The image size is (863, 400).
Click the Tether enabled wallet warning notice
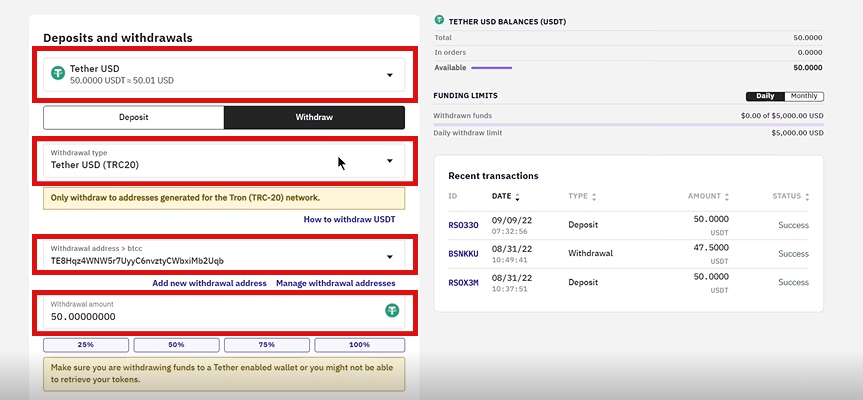[x=224, y=374]
